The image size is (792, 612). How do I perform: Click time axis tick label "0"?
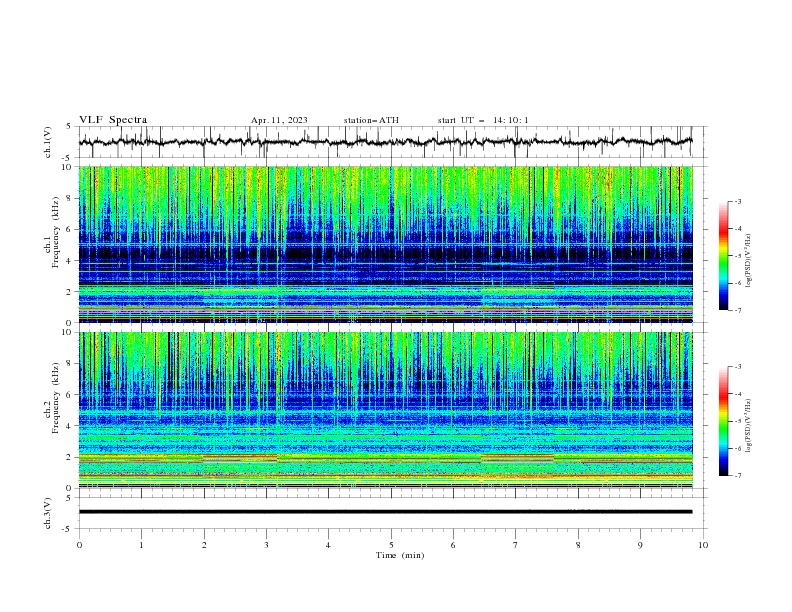[79, 545]
